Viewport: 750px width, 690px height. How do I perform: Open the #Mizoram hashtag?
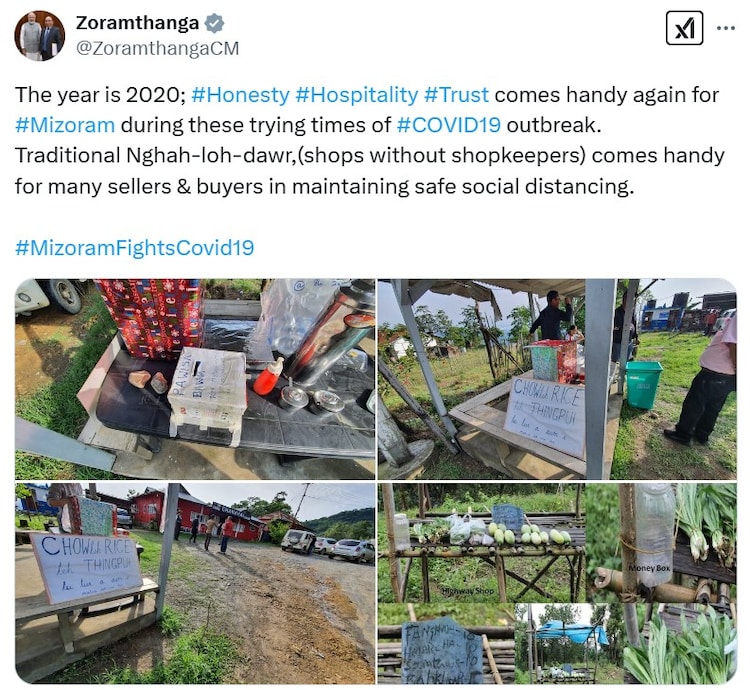(x=65, y=125)
